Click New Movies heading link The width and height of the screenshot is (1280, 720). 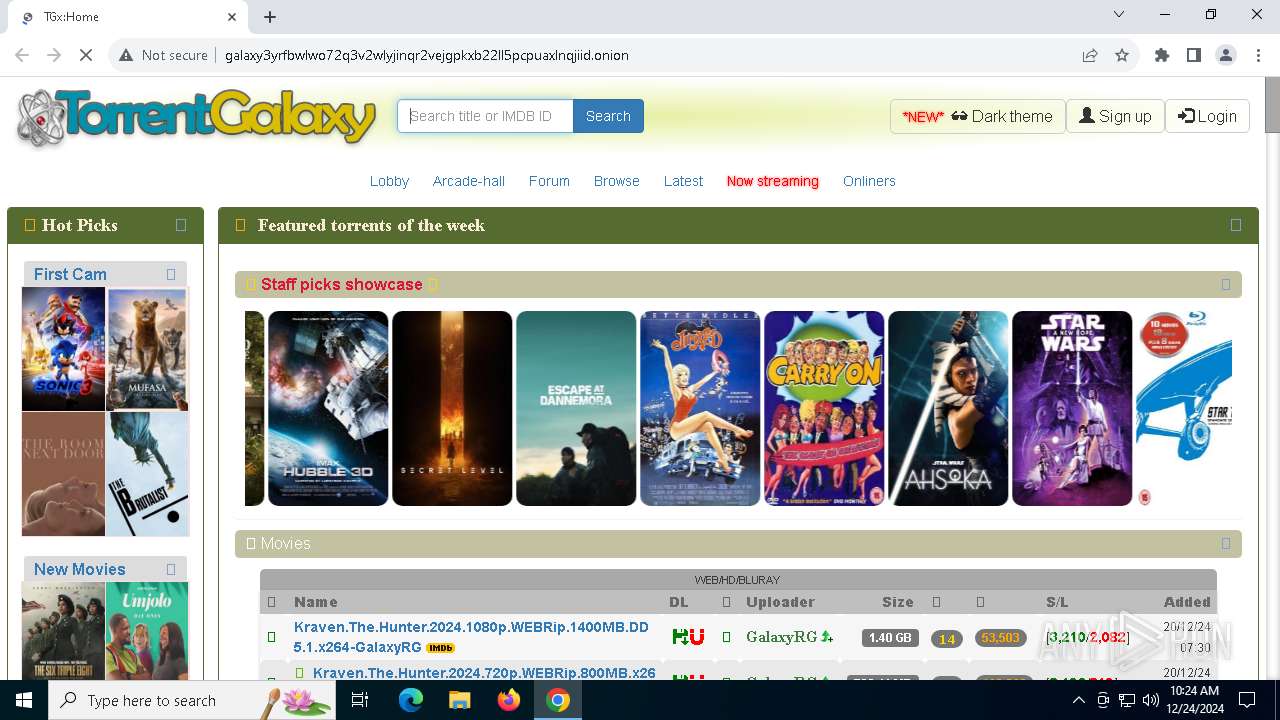pyautogui.click(x=80, y=569)
